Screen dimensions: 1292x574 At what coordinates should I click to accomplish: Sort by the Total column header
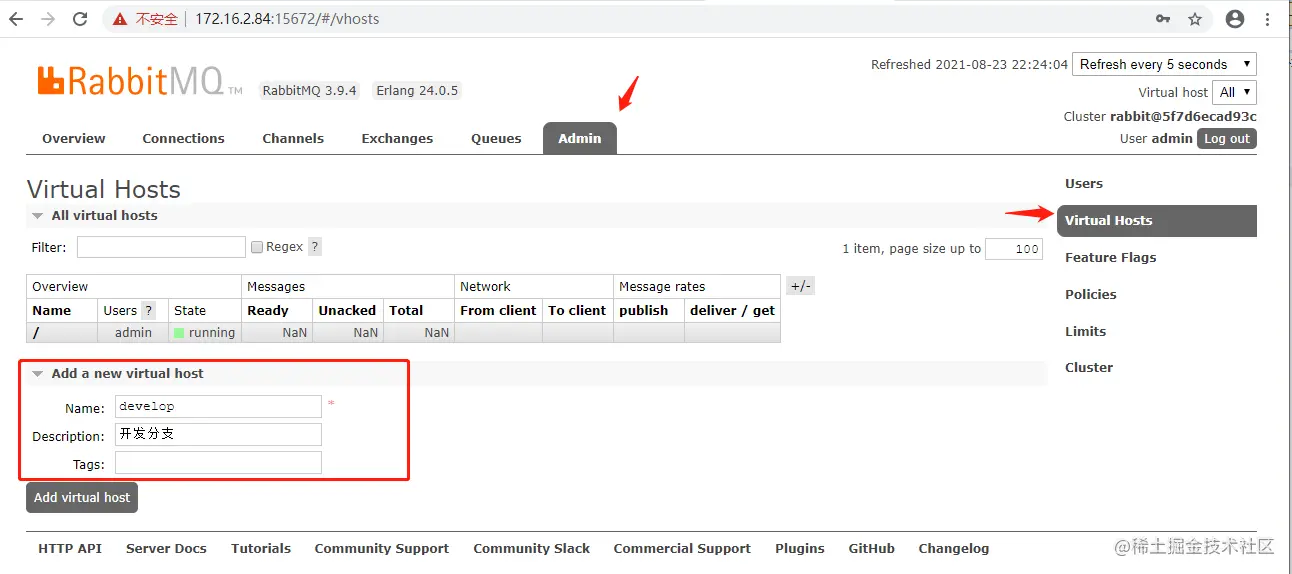(406, 311)
